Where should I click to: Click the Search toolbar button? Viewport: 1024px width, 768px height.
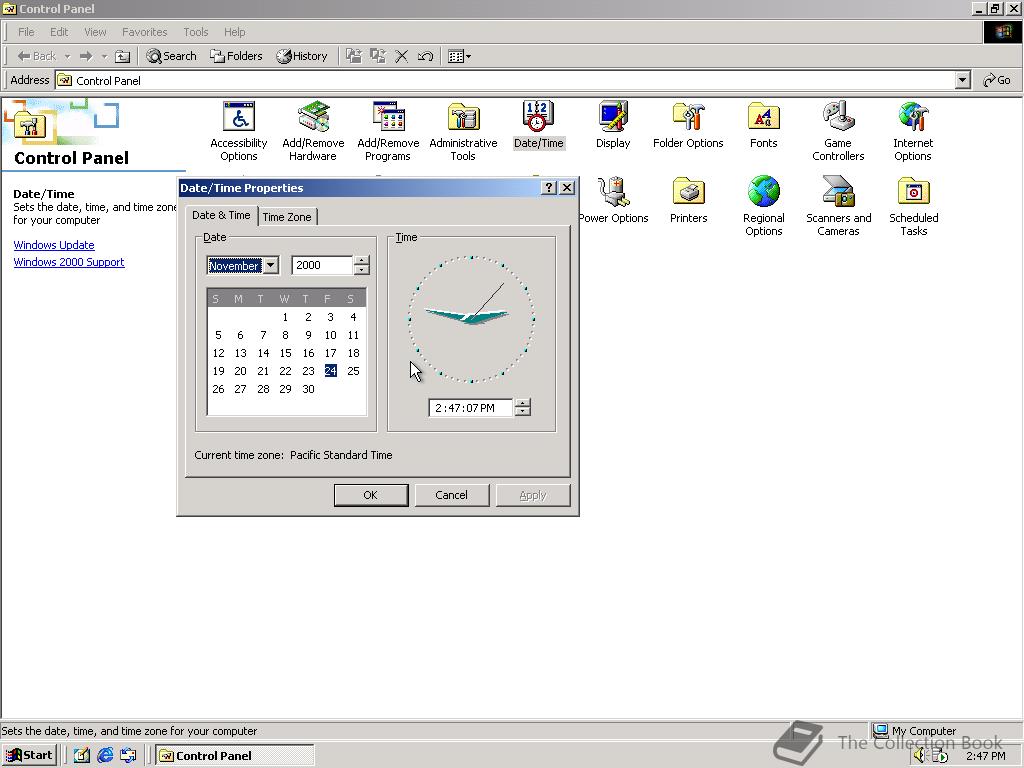coord(171,56)
